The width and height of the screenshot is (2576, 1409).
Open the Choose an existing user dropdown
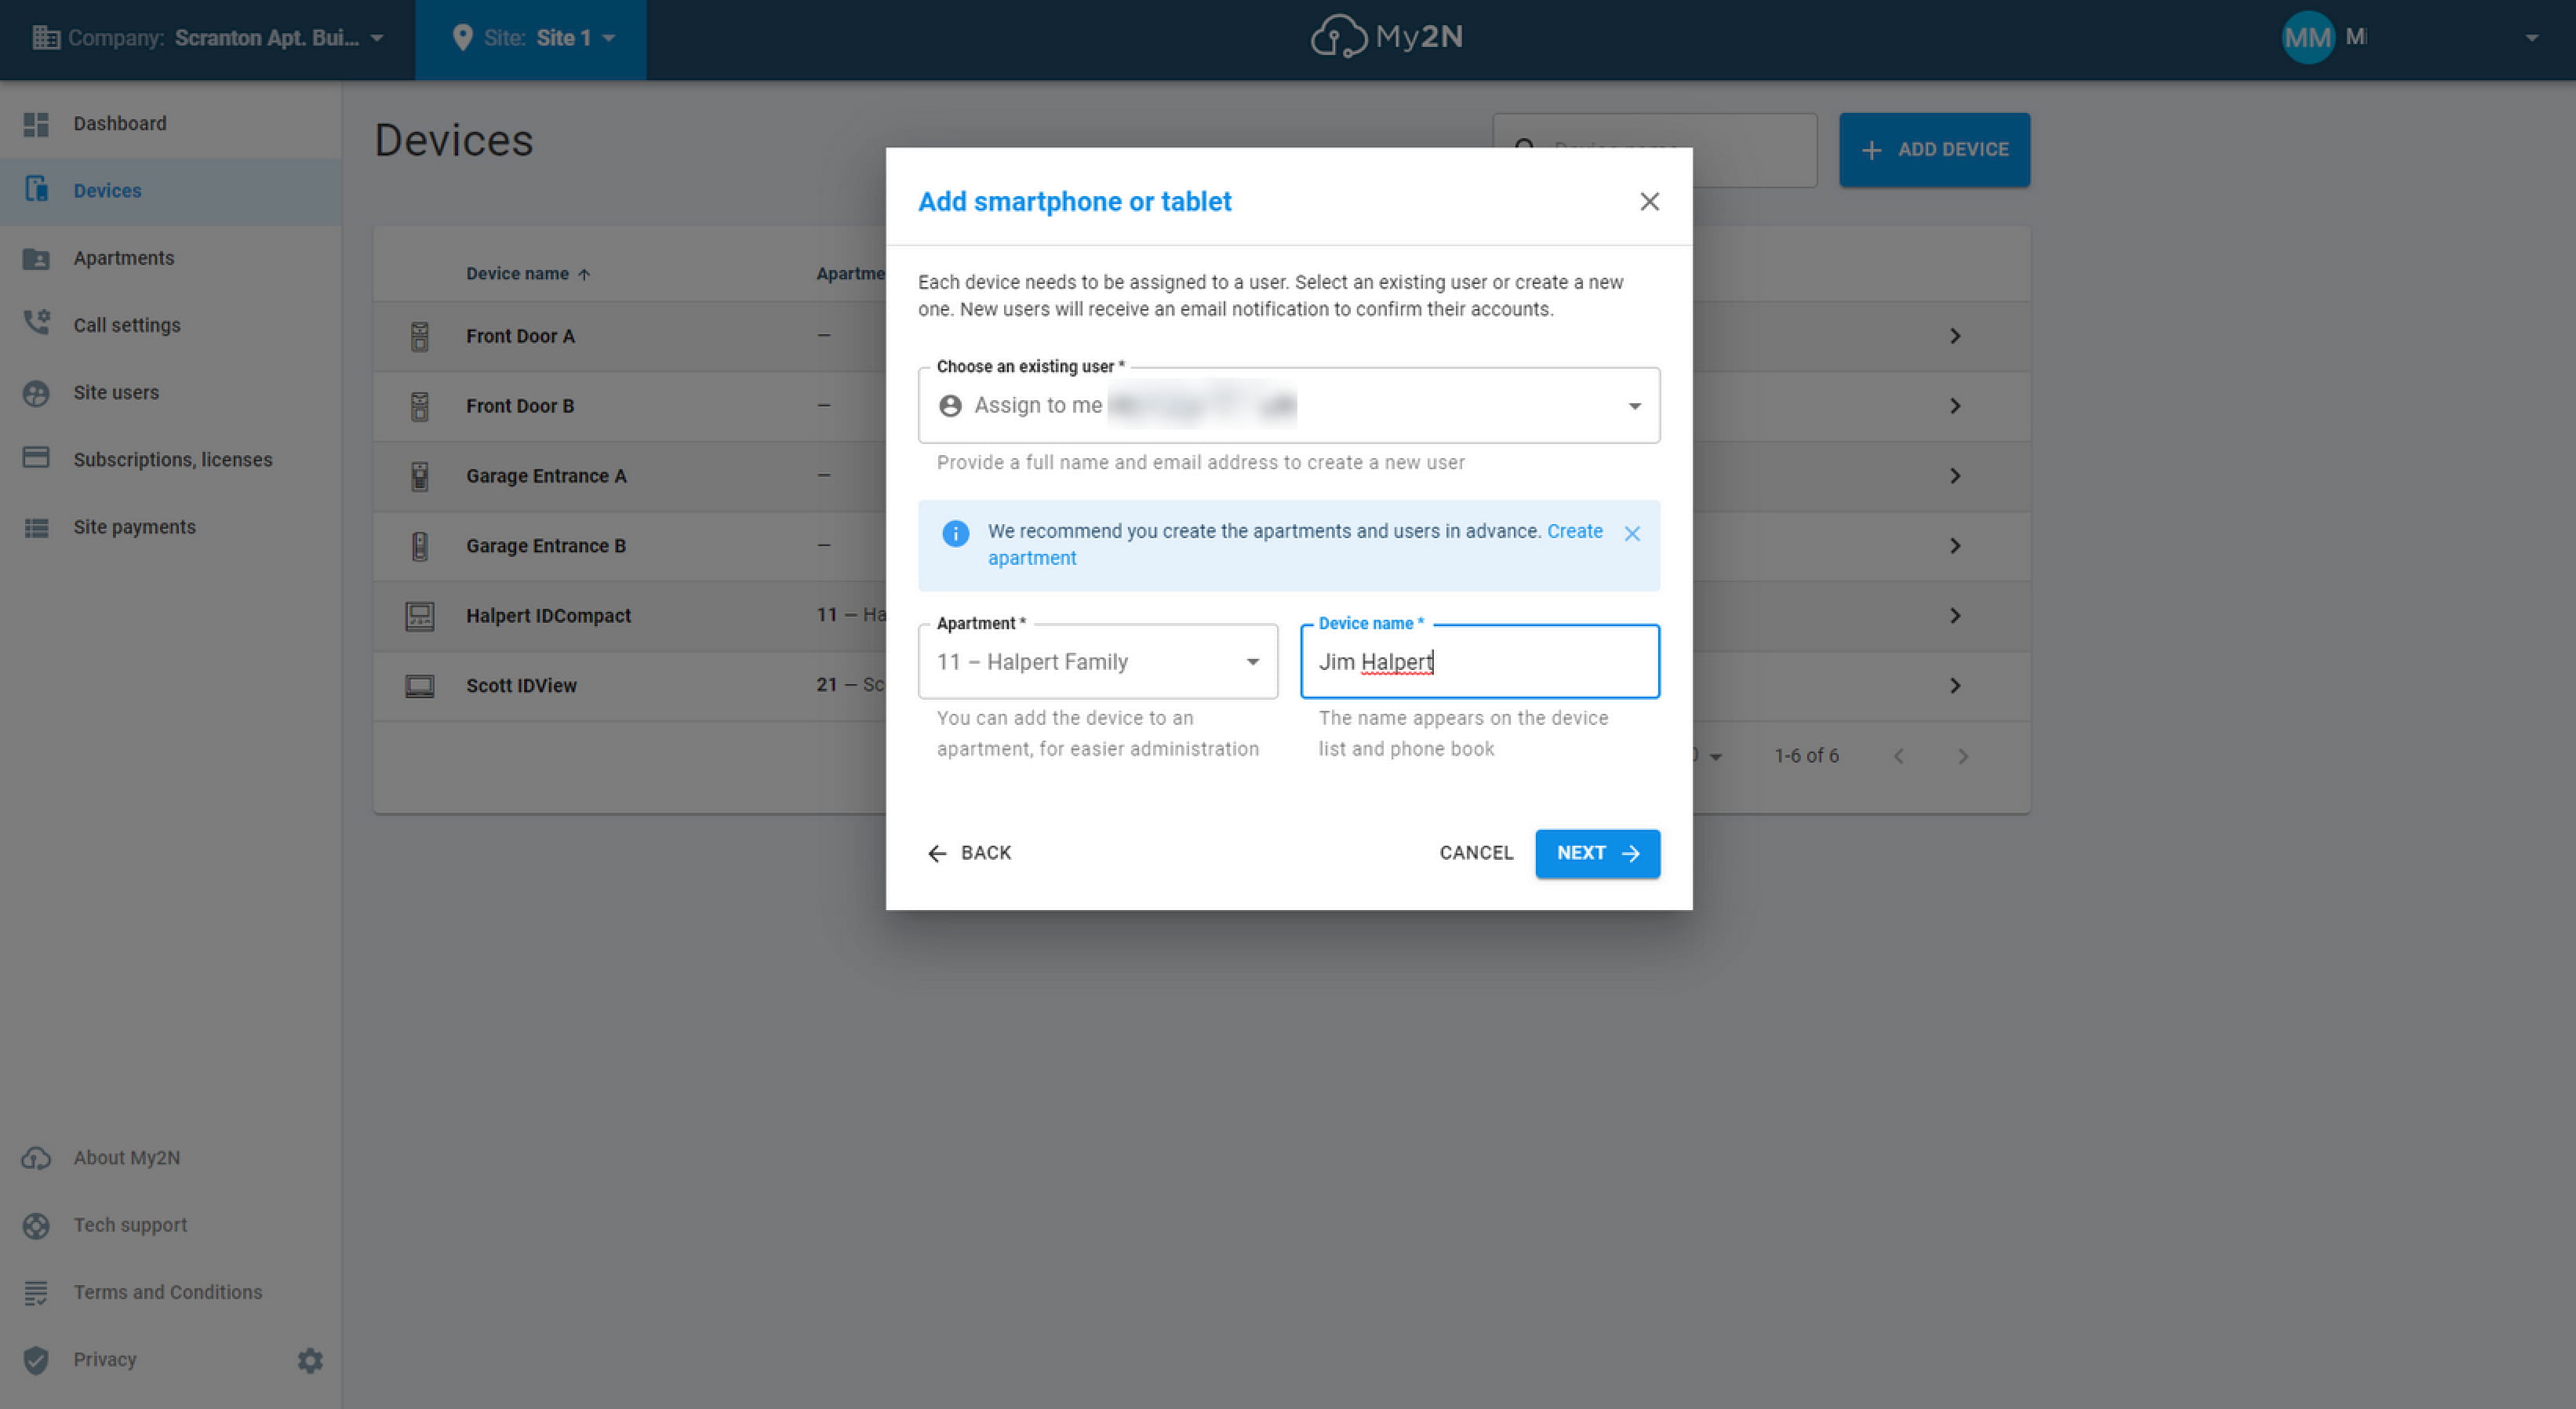click(1289, 405)
